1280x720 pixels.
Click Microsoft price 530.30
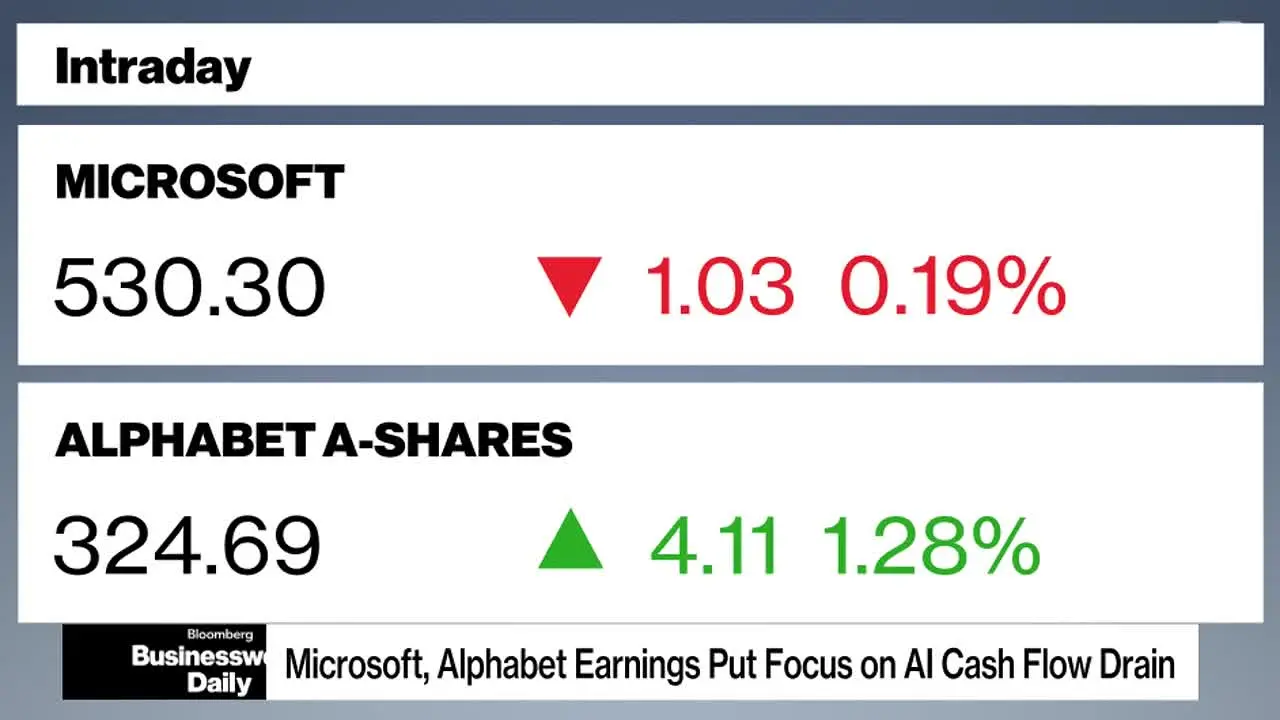tap(190, 288)
